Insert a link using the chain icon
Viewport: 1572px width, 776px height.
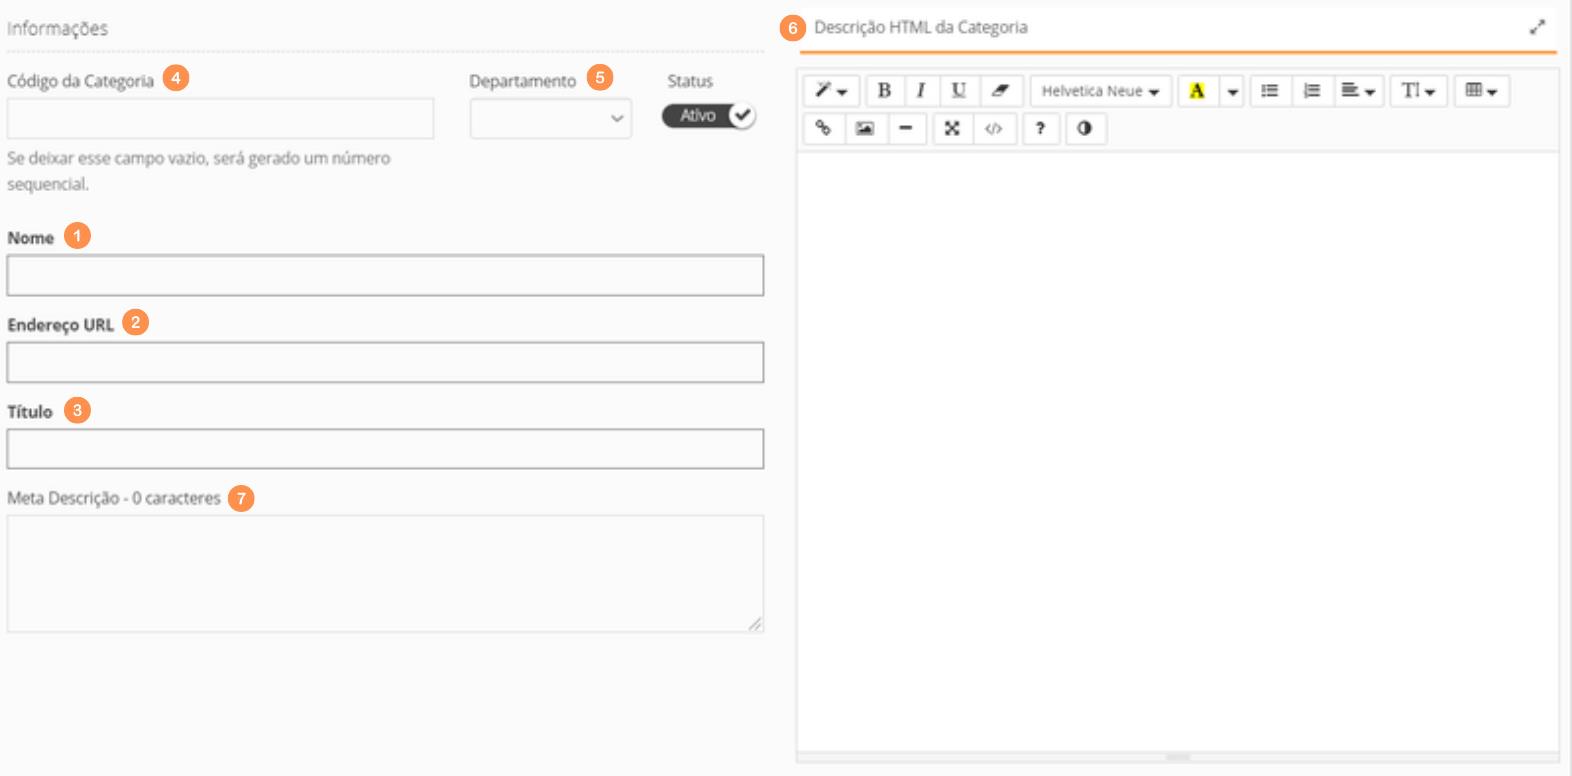click(823, 128)
